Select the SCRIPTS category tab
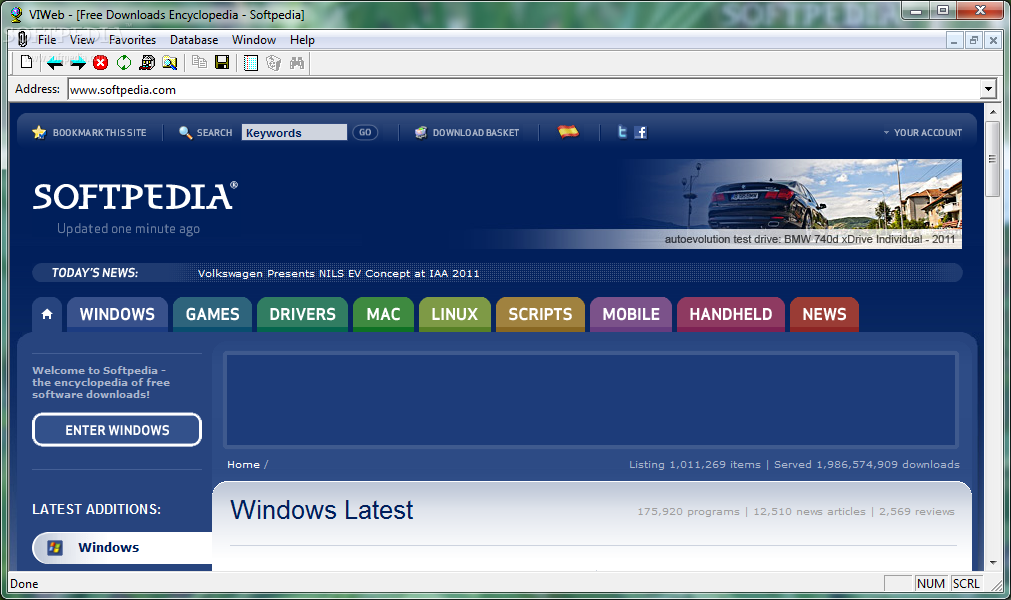This screenshot has height=600, width=1011. 540,315
